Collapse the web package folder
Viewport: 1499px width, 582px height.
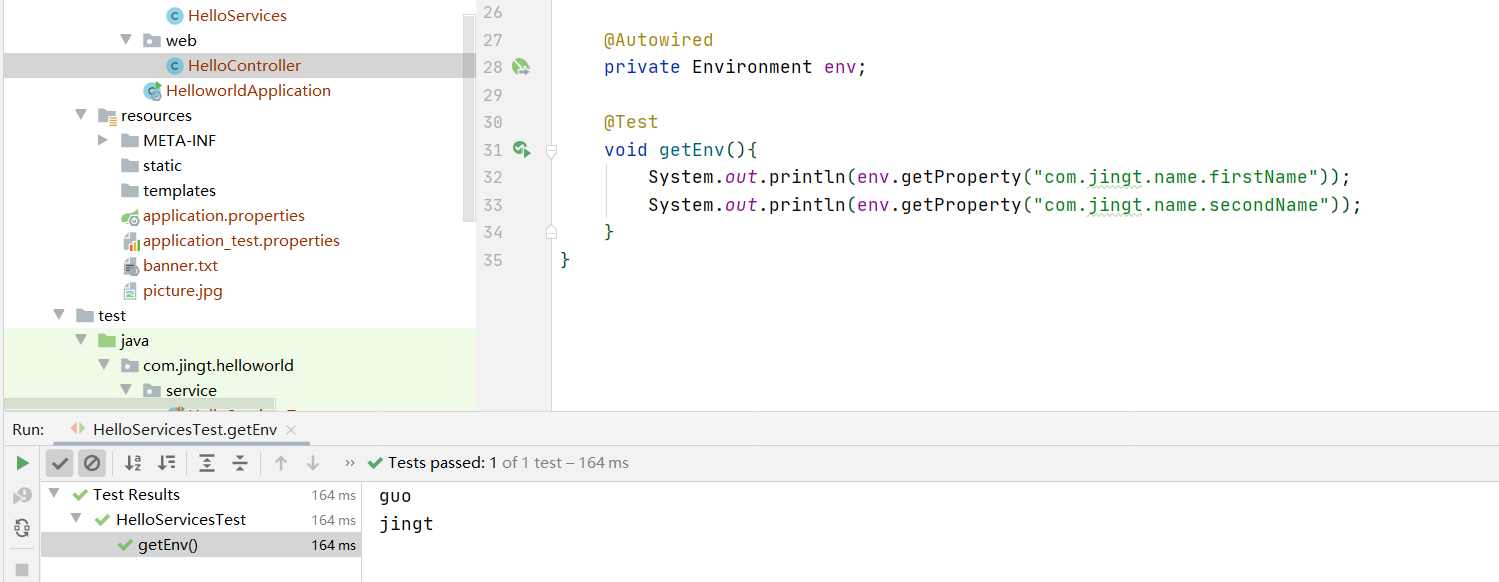point(126,40)
